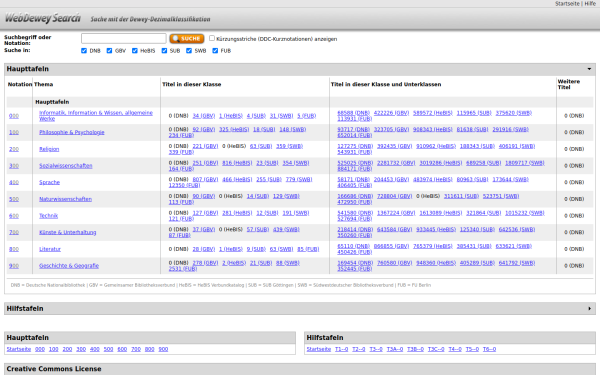600x375 pixels.
Task: Open Informatik, Information & Wissen topic
Action: 96,116
